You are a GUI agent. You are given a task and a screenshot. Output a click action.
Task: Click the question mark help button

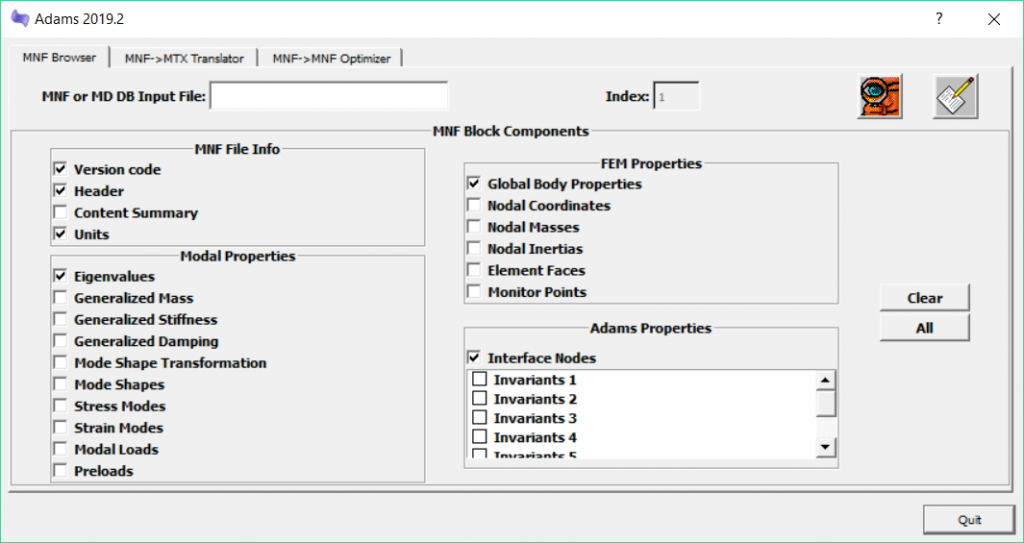click(939, 19)
